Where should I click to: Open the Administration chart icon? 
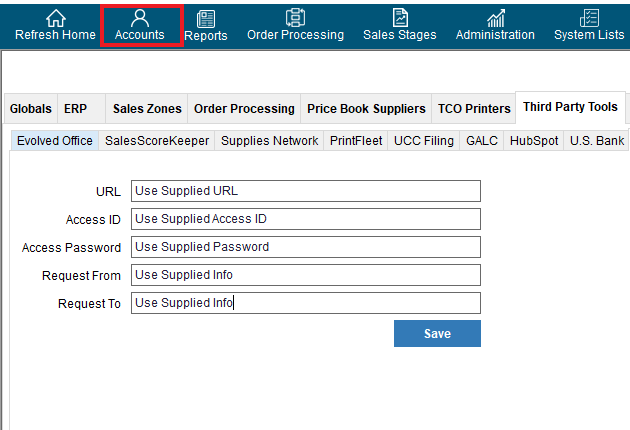pyautogui.click(x=496, y=18)
